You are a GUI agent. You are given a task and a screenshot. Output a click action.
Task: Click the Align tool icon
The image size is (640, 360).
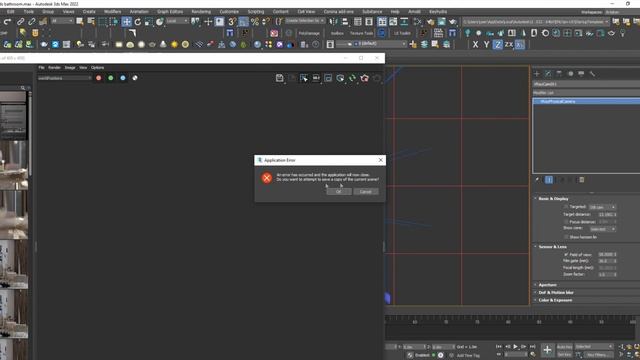point(345,22)
